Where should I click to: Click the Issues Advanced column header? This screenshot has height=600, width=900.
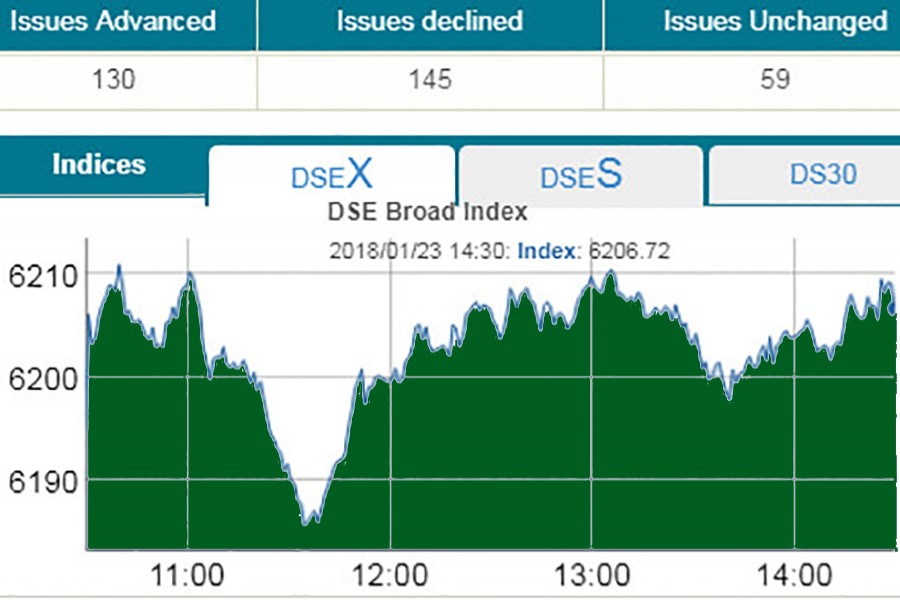[x=112, y=21]
